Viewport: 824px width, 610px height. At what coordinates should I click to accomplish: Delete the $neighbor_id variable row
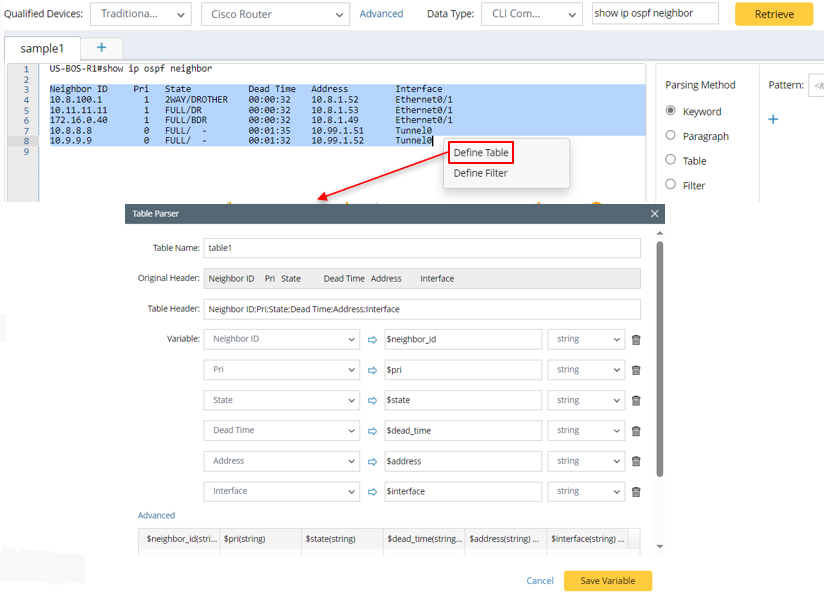click(636, 340)
